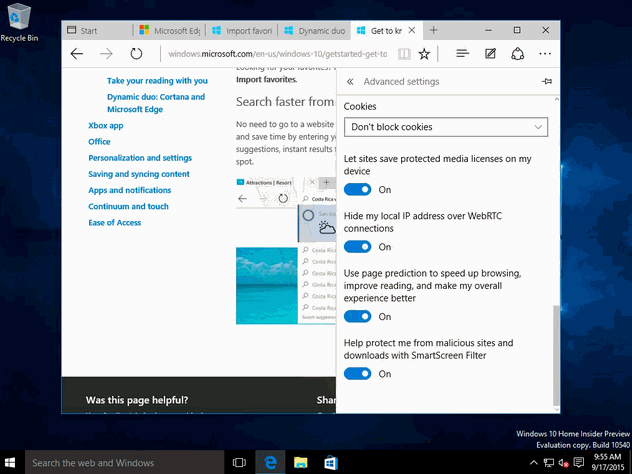Go back from Advanced settings chevrons
Screen dimensions: 632x474
(x=350, y=81)
